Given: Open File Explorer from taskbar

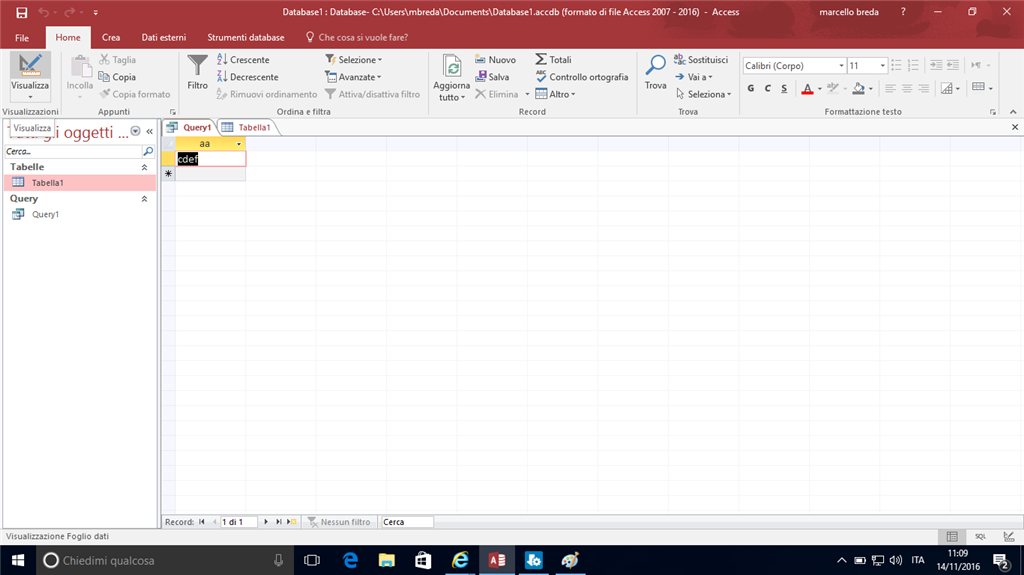Looking at the screenshot, I should point(387,560).
